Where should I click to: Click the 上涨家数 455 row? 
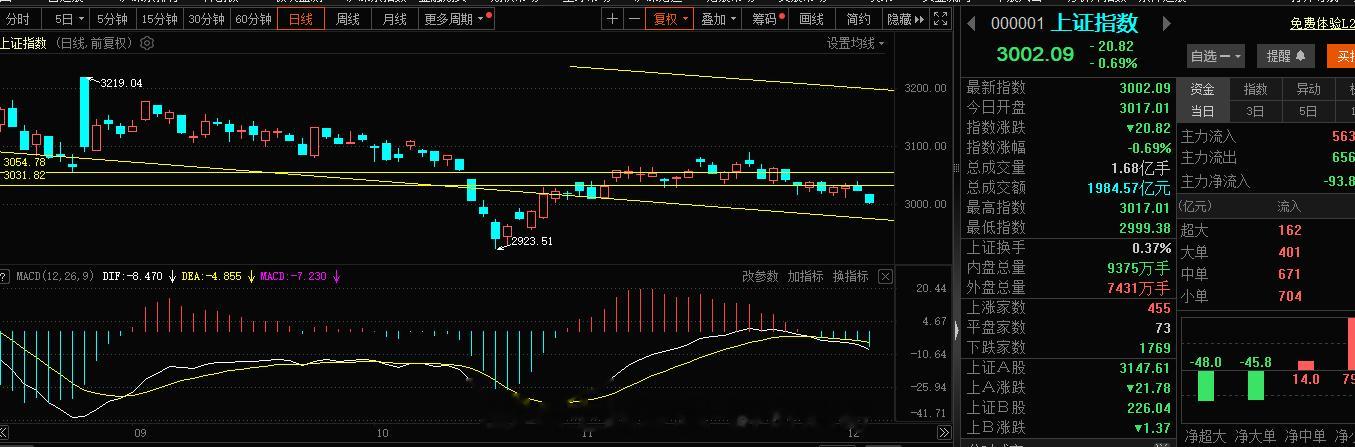1067,308
